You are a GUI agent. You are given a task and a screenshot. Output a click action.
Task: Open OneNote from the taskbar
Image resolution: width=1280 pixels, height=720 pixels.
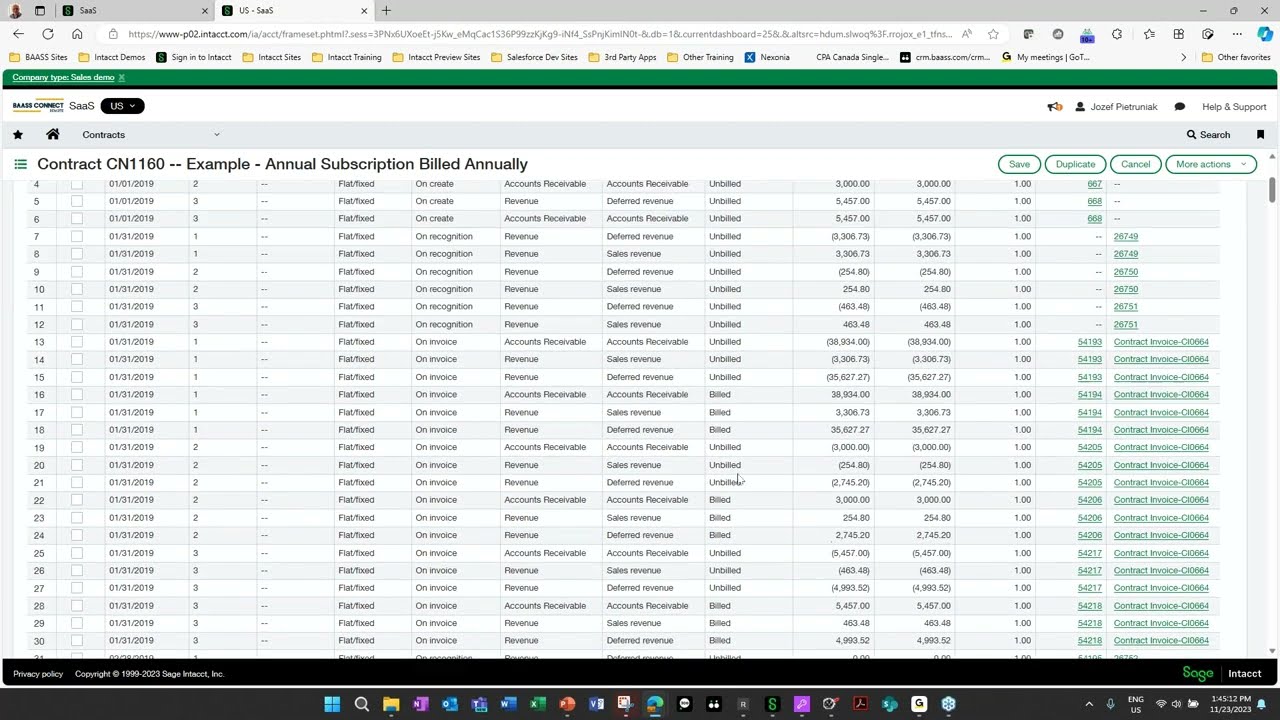point(420,704)
